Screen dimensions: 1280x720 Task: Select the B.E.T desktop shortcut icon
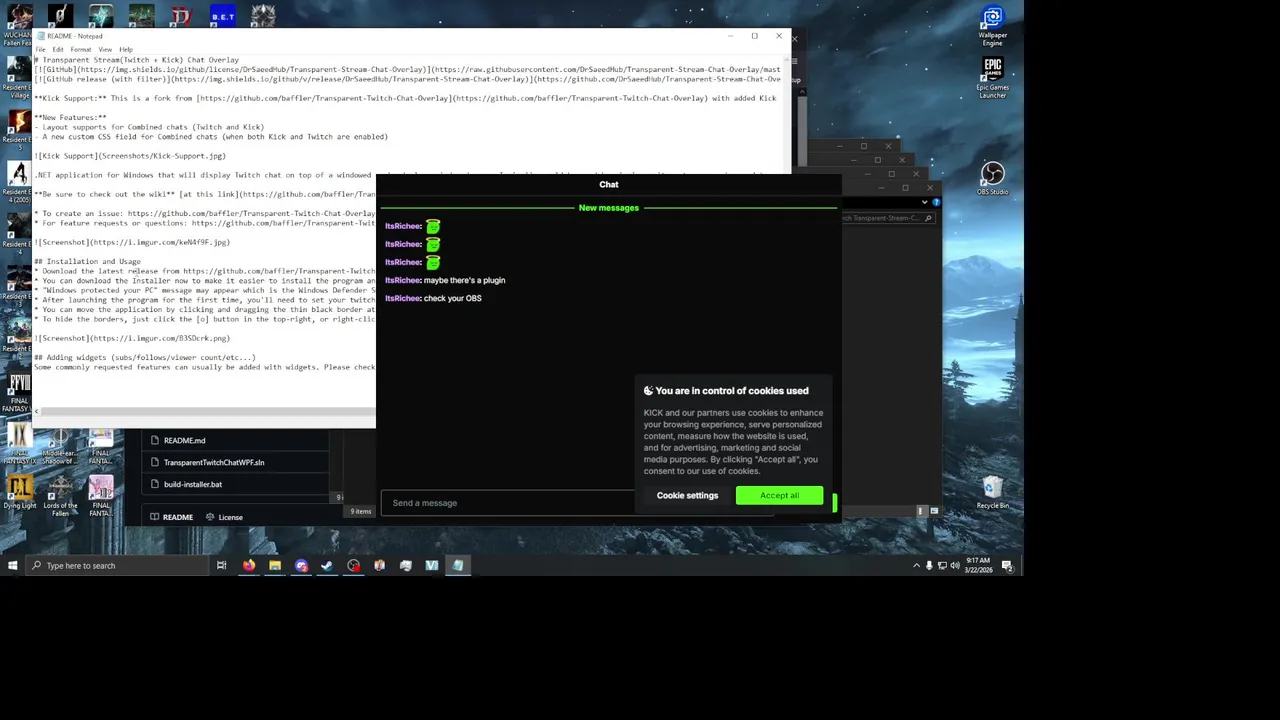click(x=222, y=16)
